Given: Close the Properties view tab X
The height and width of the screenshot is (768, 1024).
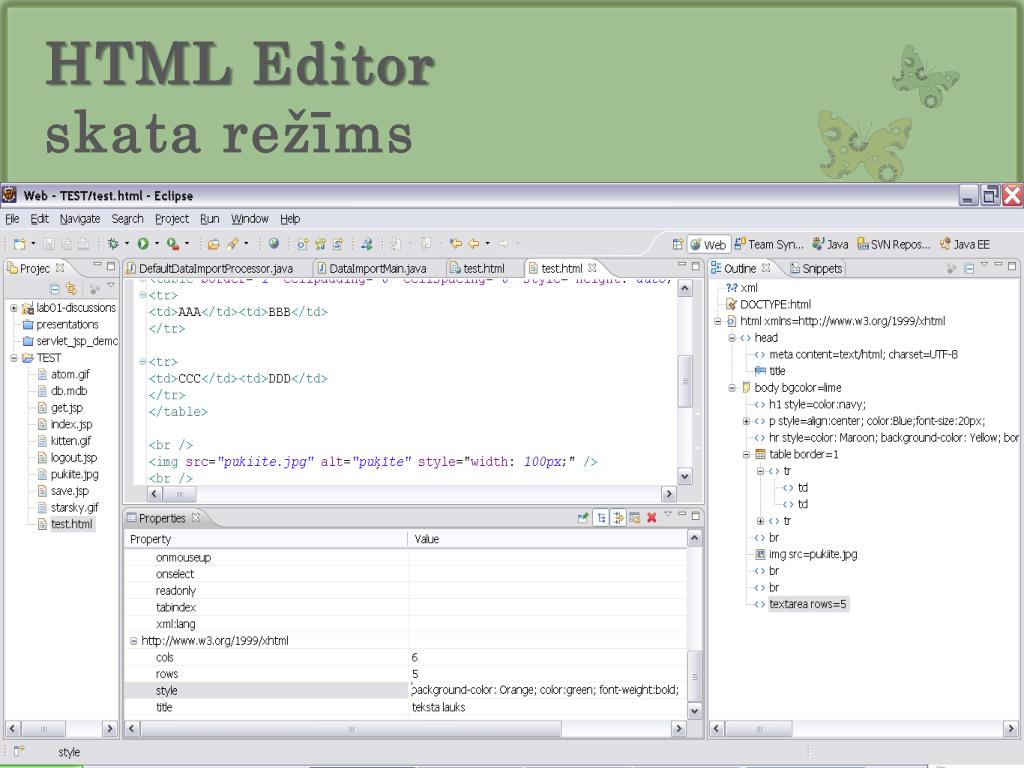Looking at the screenshot, I should click(195, 518).
